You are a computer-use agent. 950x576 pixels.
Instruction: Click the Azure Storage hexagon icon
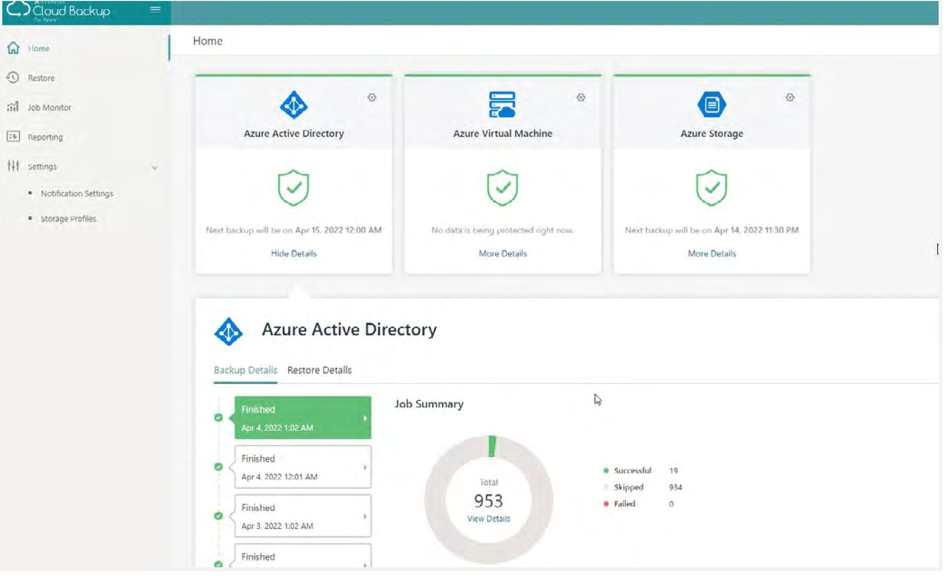(714, 105)
